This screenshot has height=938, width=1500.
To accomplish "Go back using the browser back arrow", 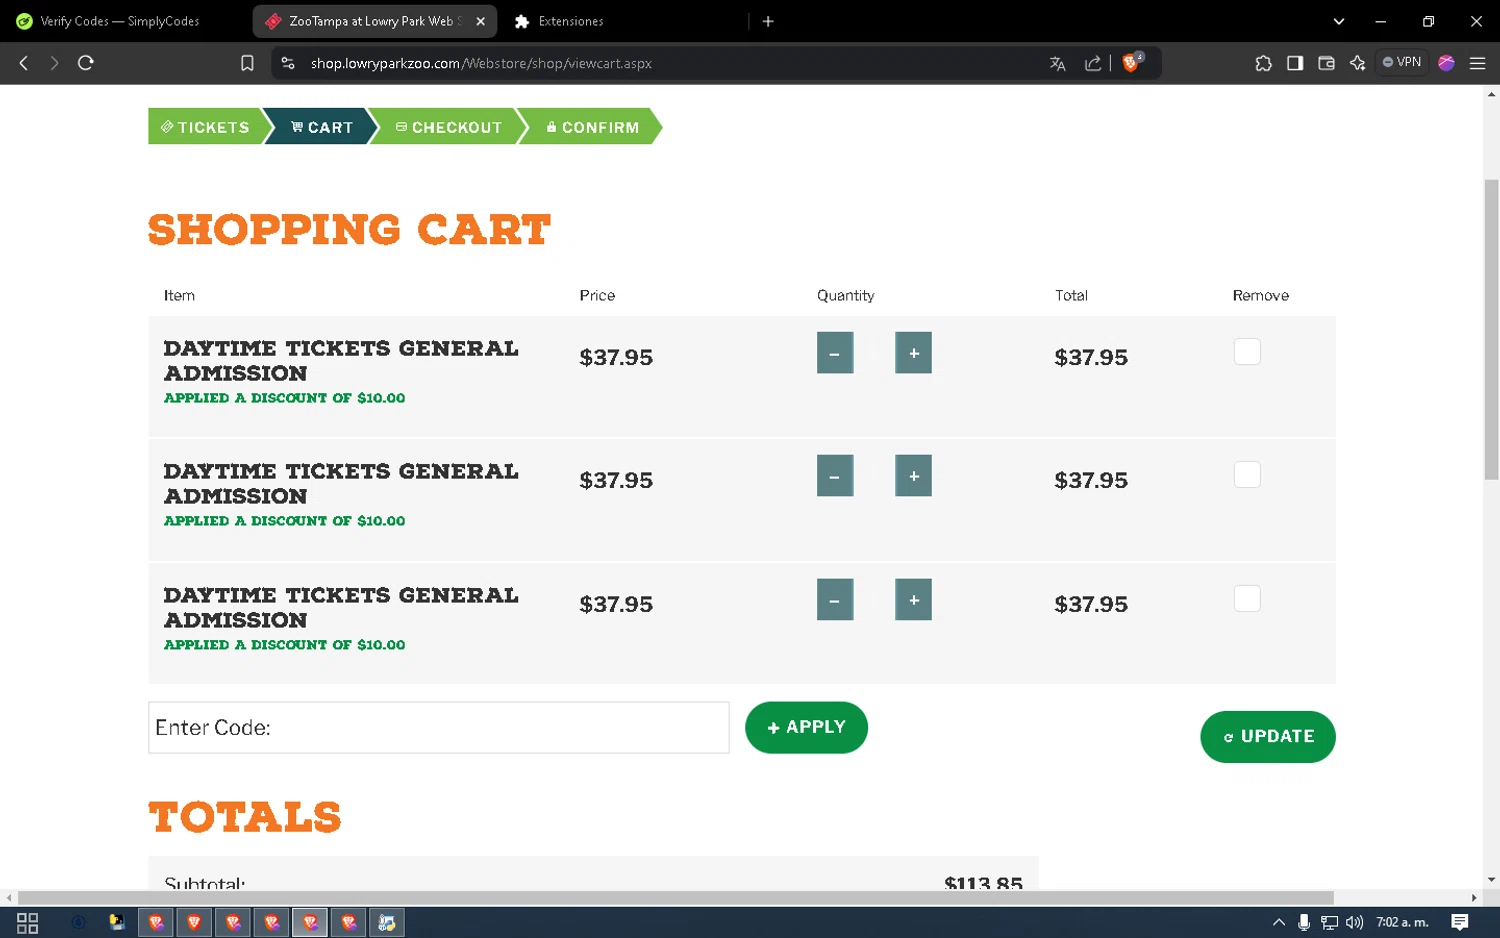I will click(24, 63).
